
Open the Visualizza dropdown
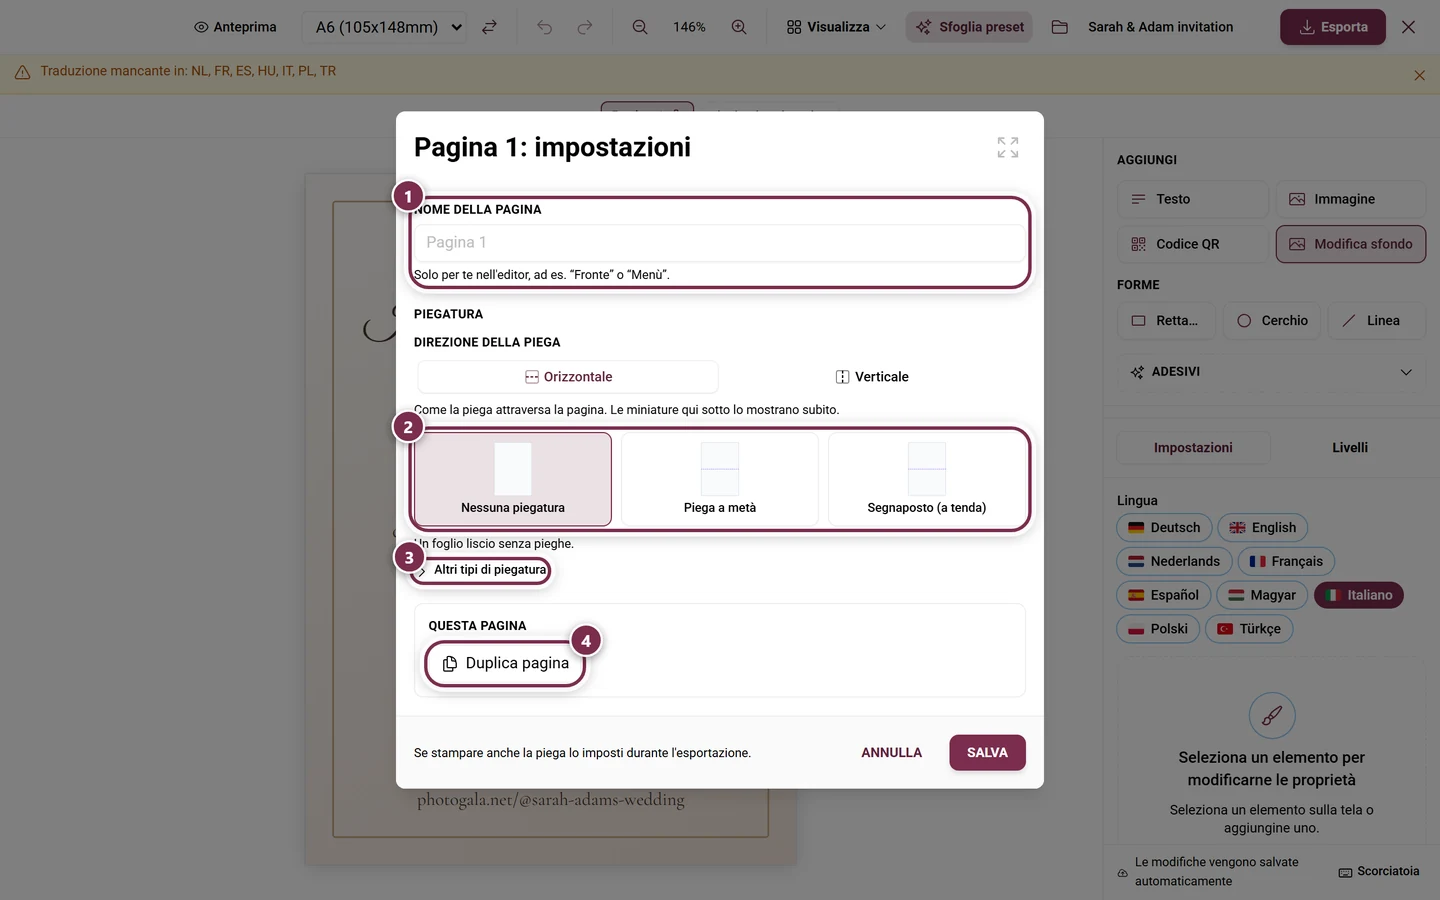[x=836, y=27]
